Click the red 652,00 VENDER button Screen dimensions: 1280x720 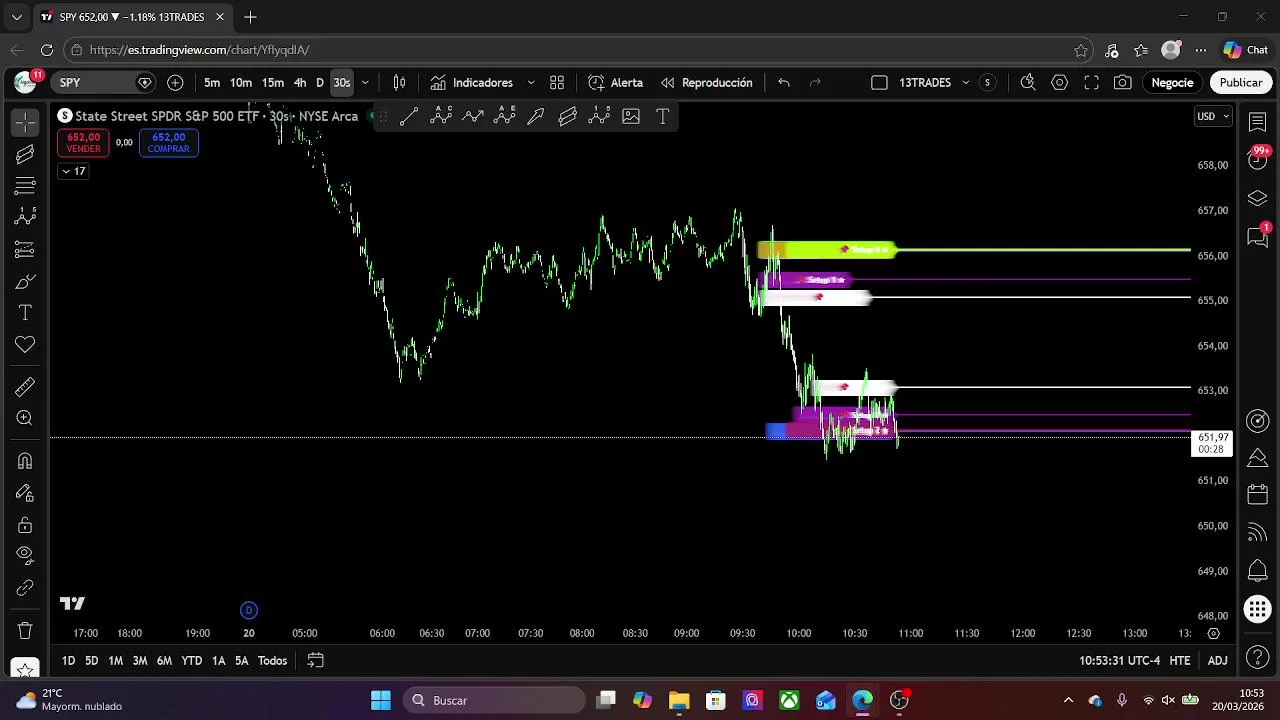click(84, 143)
